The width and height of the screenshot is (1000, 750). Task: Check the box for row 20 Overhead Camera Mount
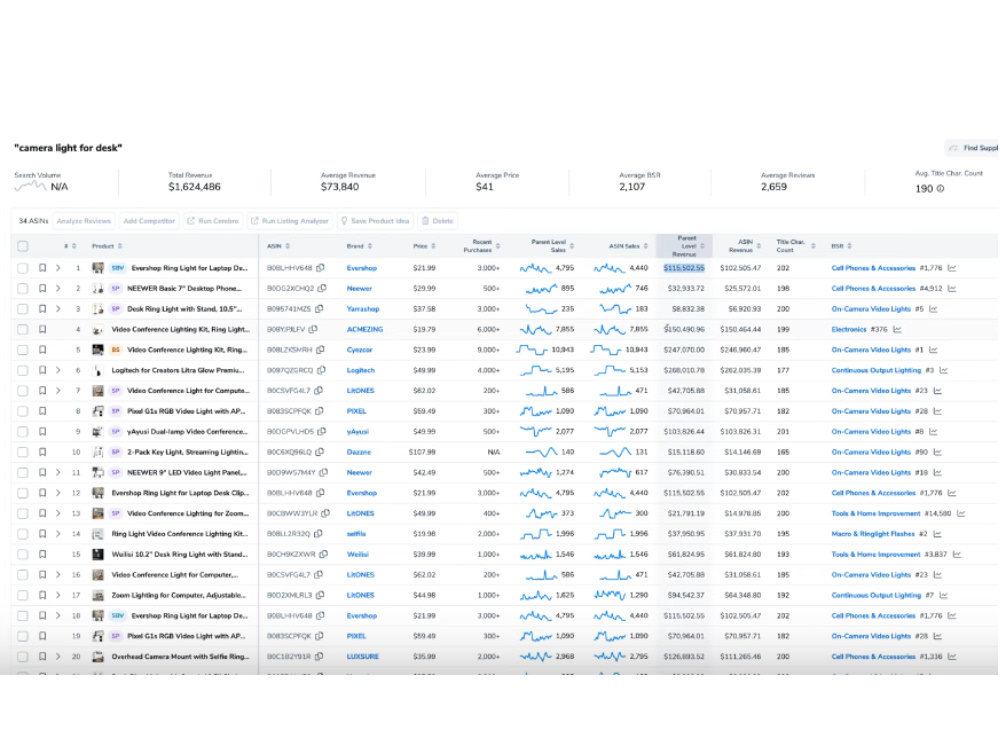click(x=23, y=656)
